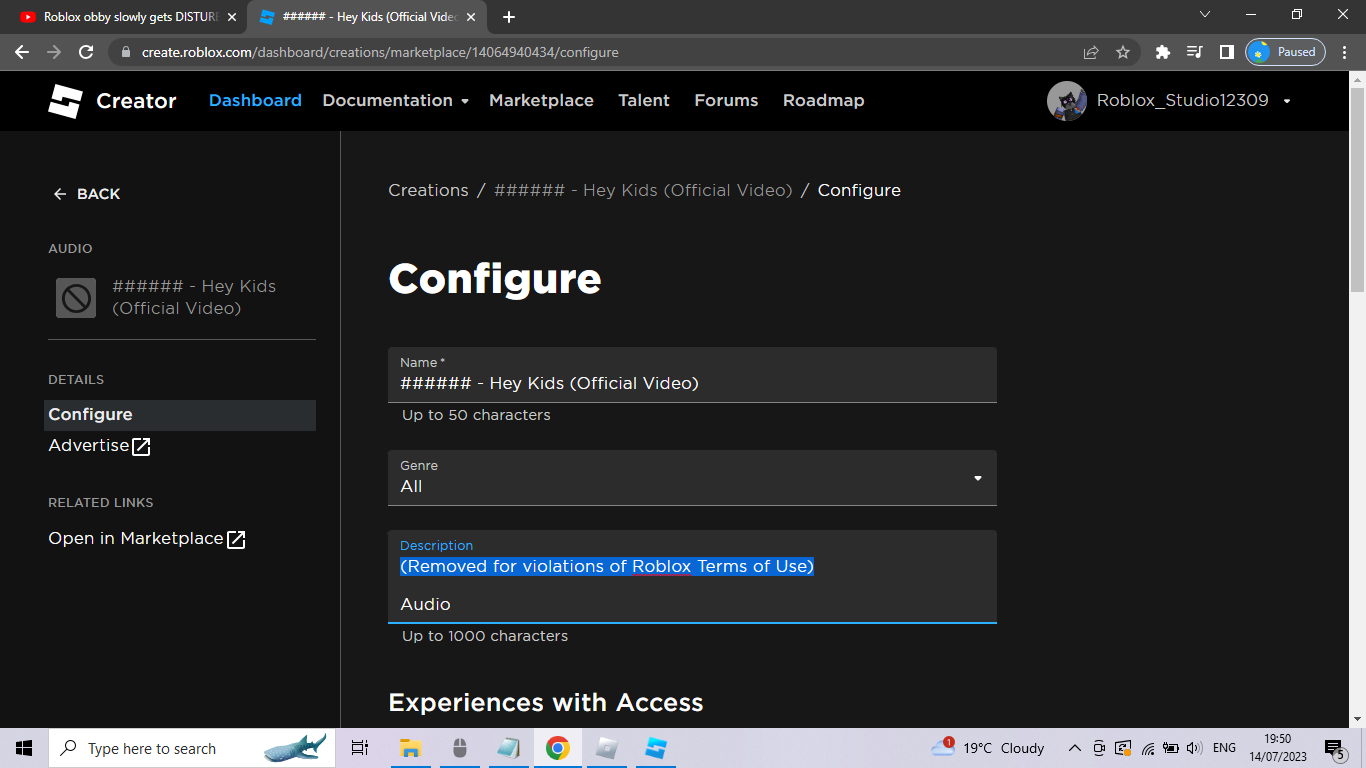Click the Description text area
The image size is (1366, 768).
[692, 577]
